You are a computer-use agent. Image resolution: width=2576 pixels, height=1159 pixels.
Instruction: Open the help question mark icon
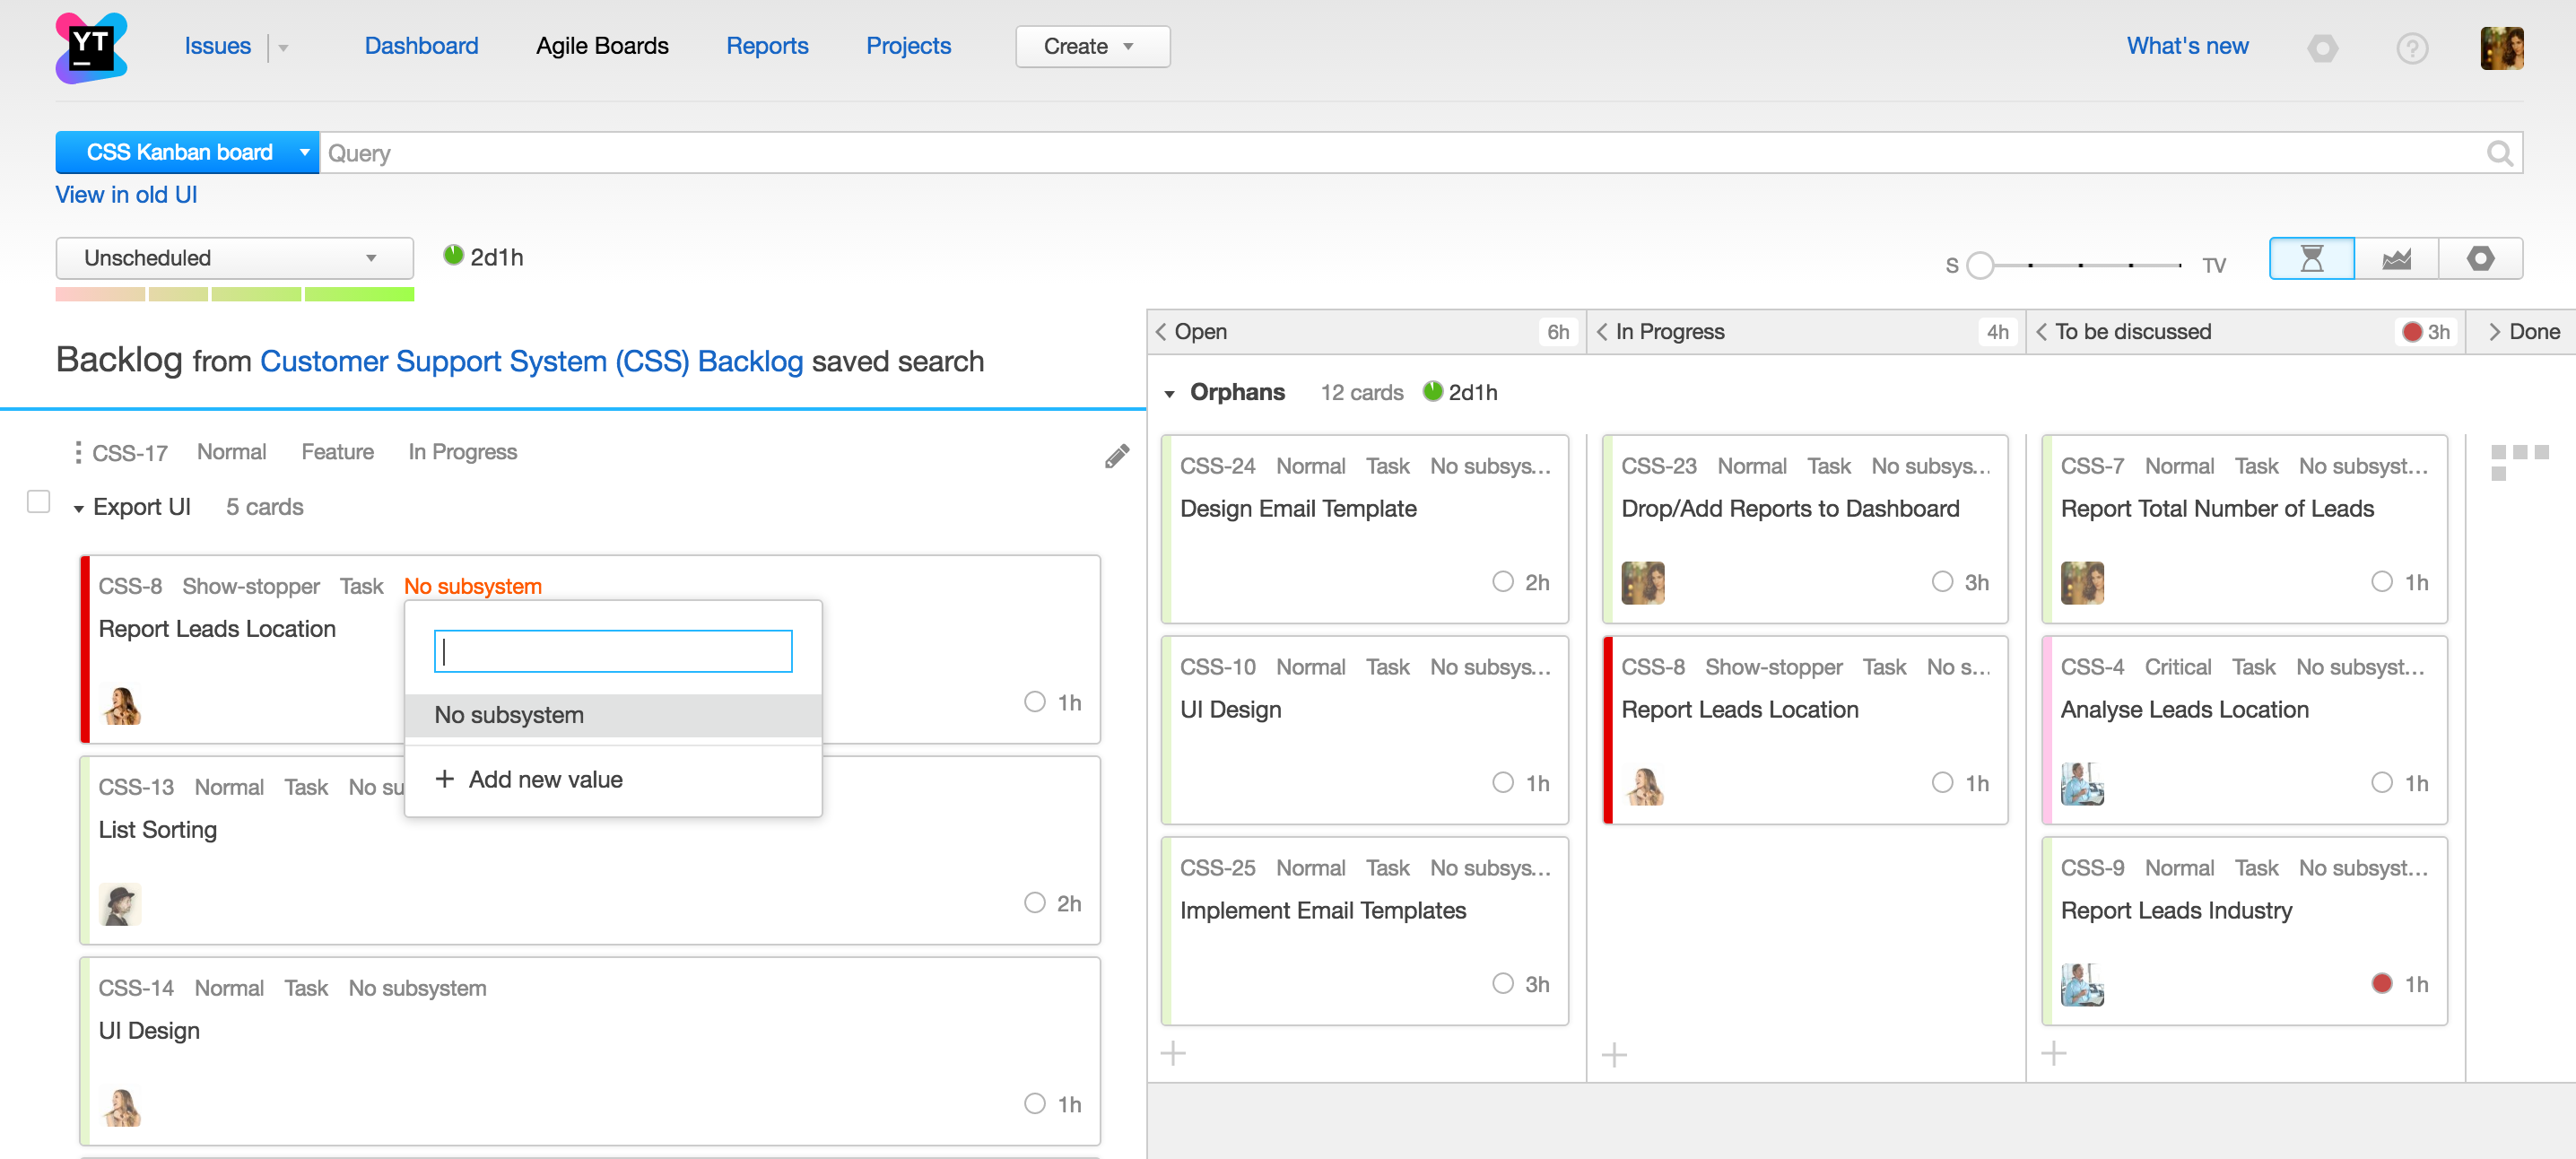coord(2412,47)
